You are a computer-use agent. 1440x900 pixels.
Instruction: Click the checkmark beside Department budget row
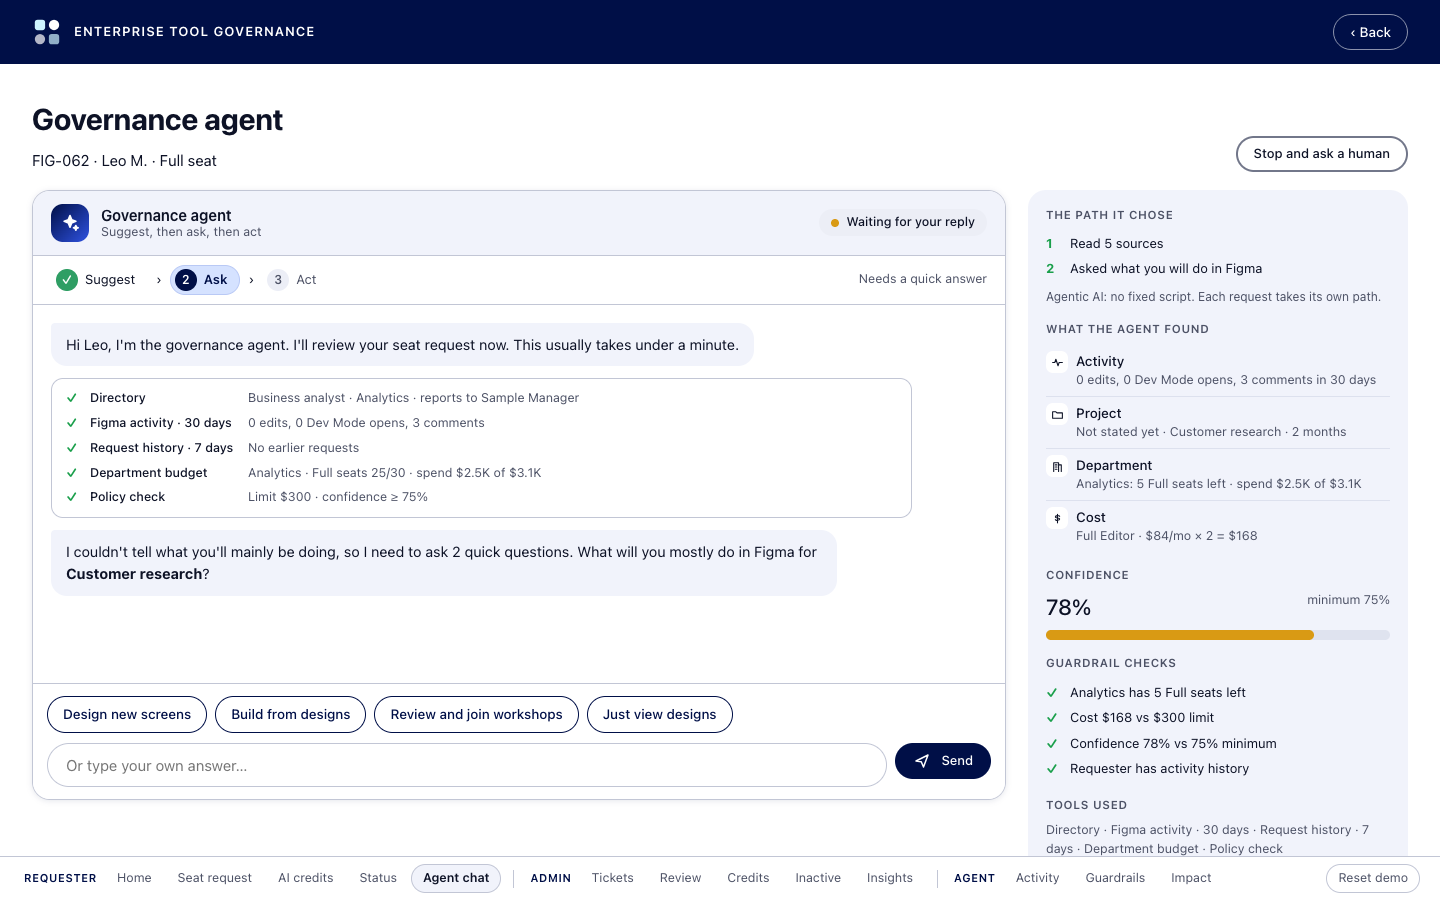coord(72,473)
